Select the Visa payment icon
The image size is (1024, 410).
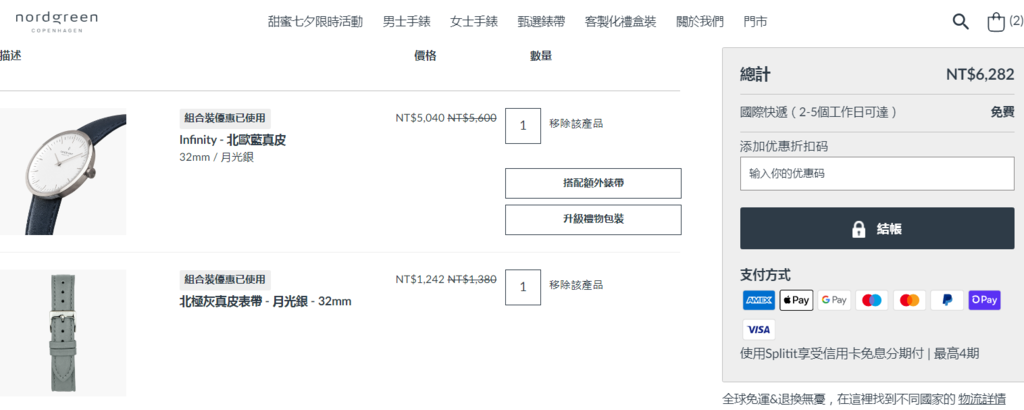(x=758, y=330)
